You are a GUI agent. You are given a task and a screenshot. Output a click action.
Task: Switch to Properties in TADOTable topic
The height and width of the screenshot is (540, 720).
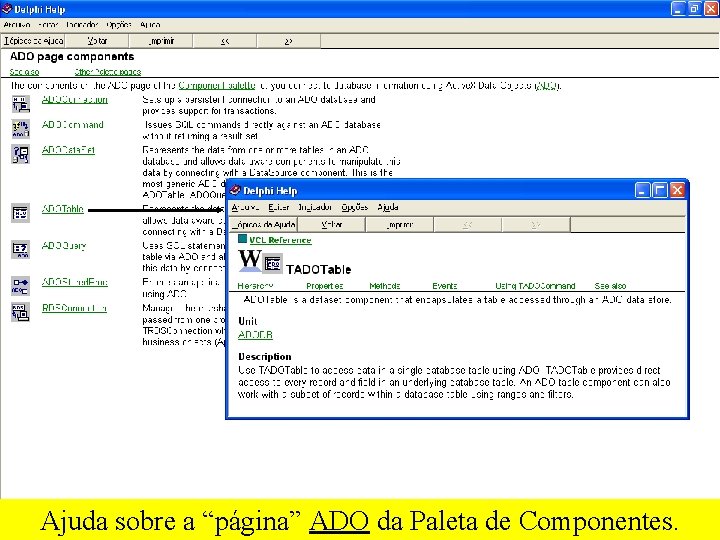point(325,286)
